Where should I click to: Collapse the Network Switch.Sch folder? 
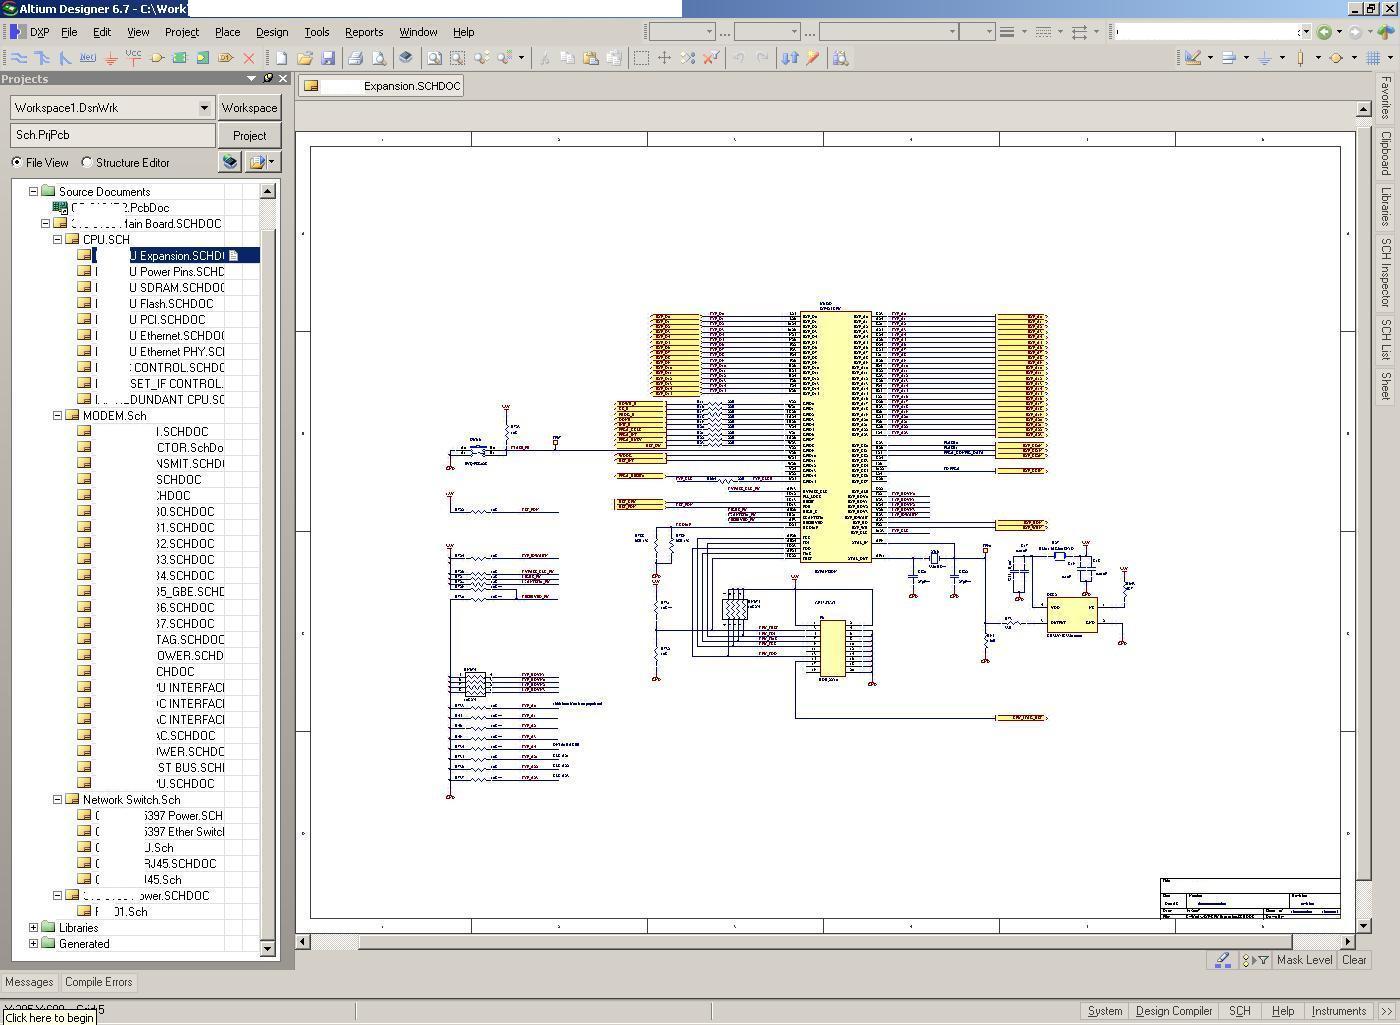click(x=57, y=800)
